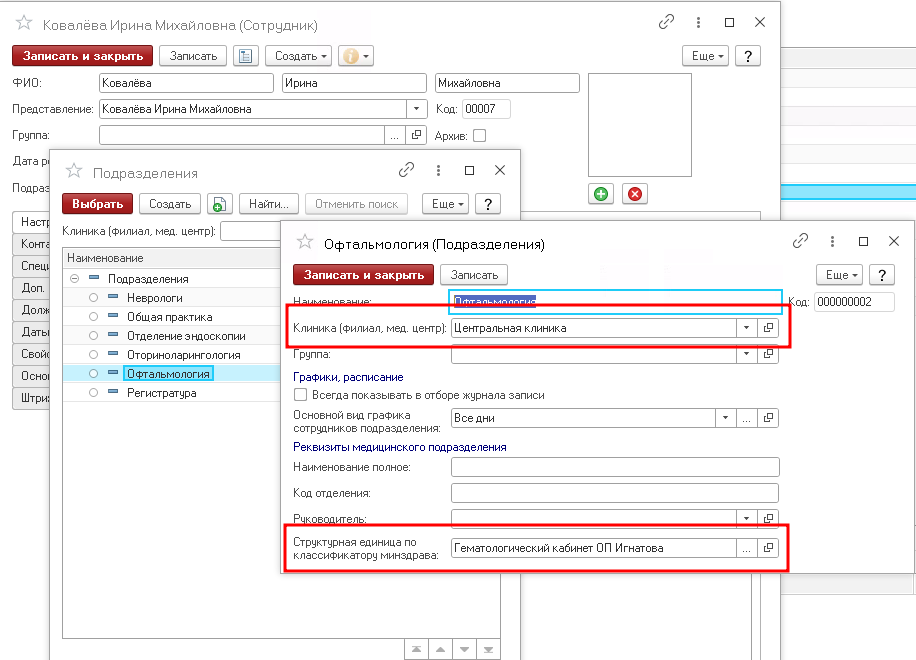Viewport: 916px width, 660px height.
Task: Open Центральная клиника record via open icon
Action: coord(768,328)
